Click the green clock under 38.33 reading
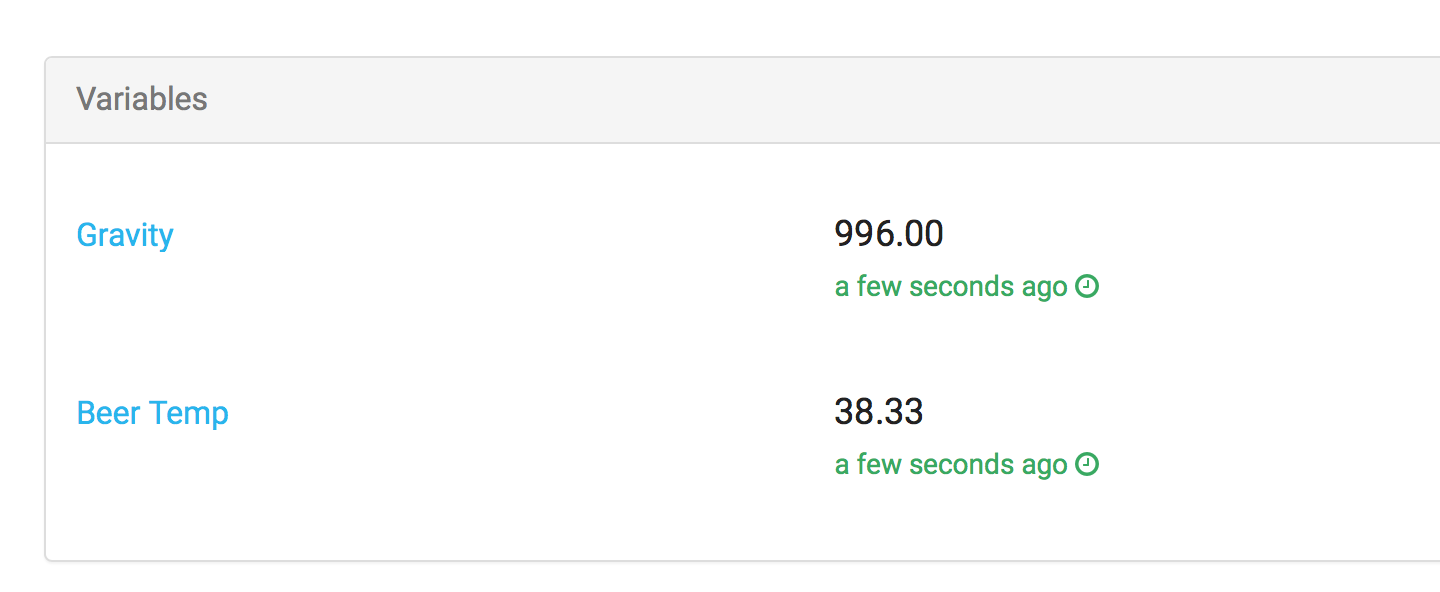 point(1087,465)
